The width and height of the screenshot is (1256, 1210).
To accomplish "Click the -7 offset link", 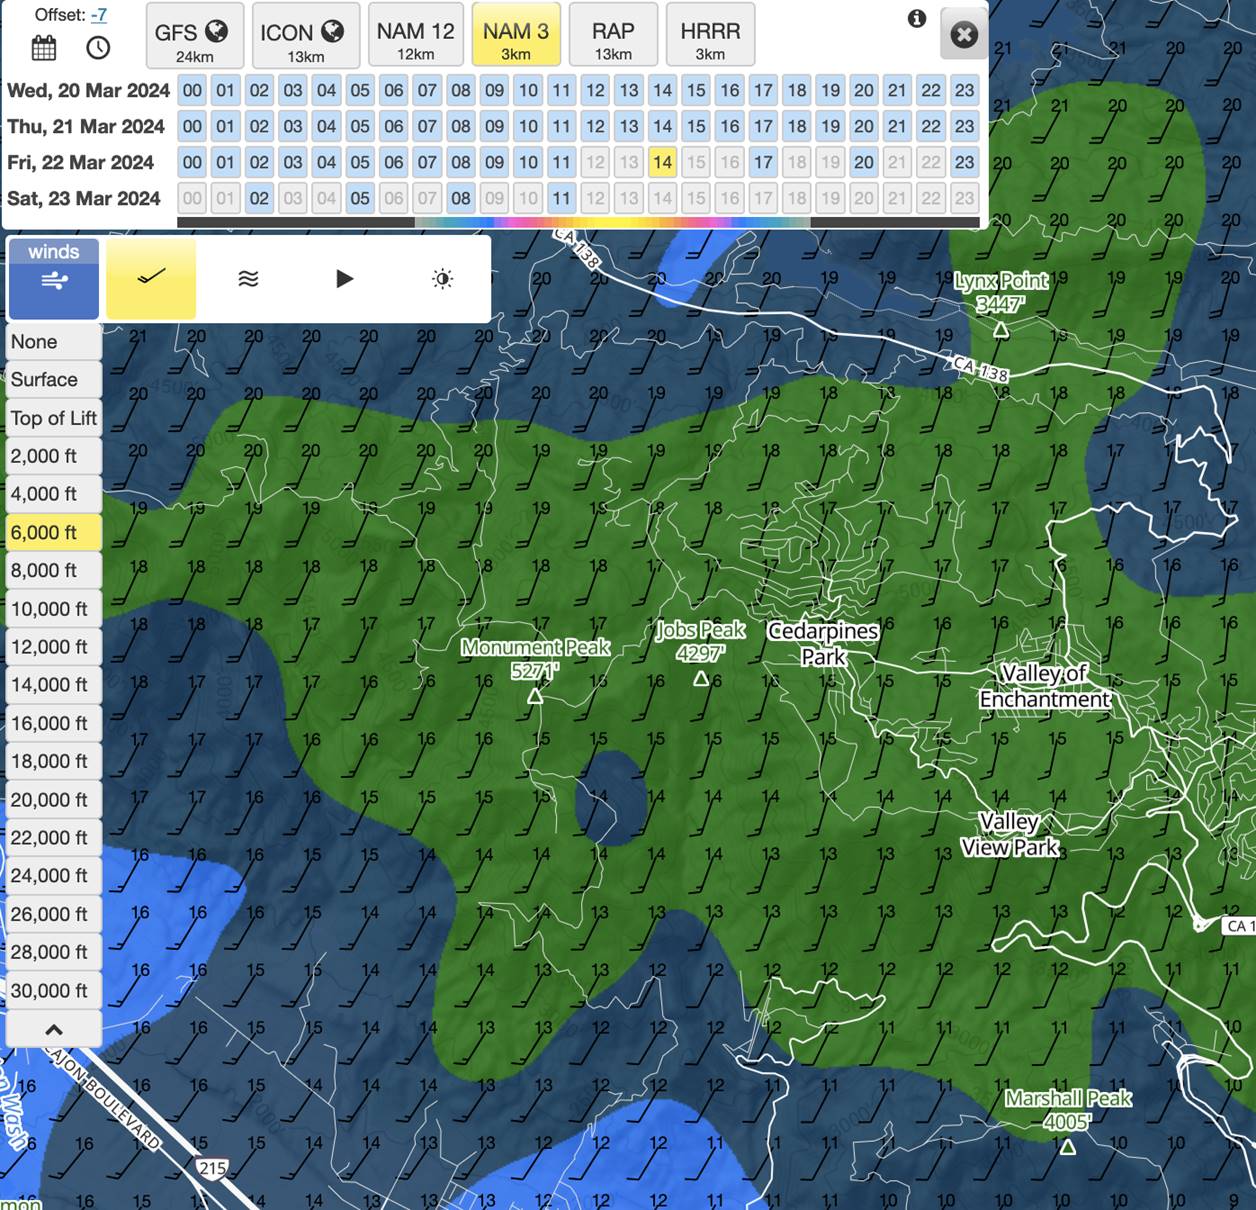I will [x=99, y=15].
